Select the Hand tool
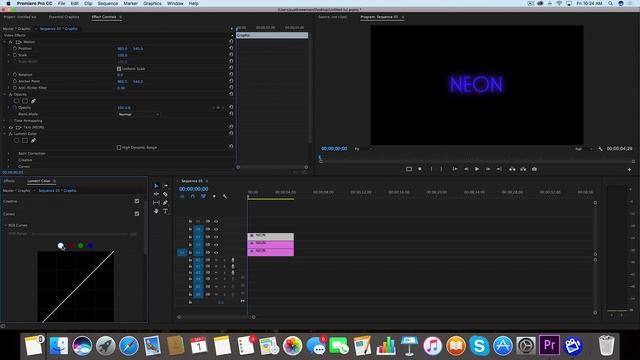Screen dimensions: 640x360 point(156,211)
